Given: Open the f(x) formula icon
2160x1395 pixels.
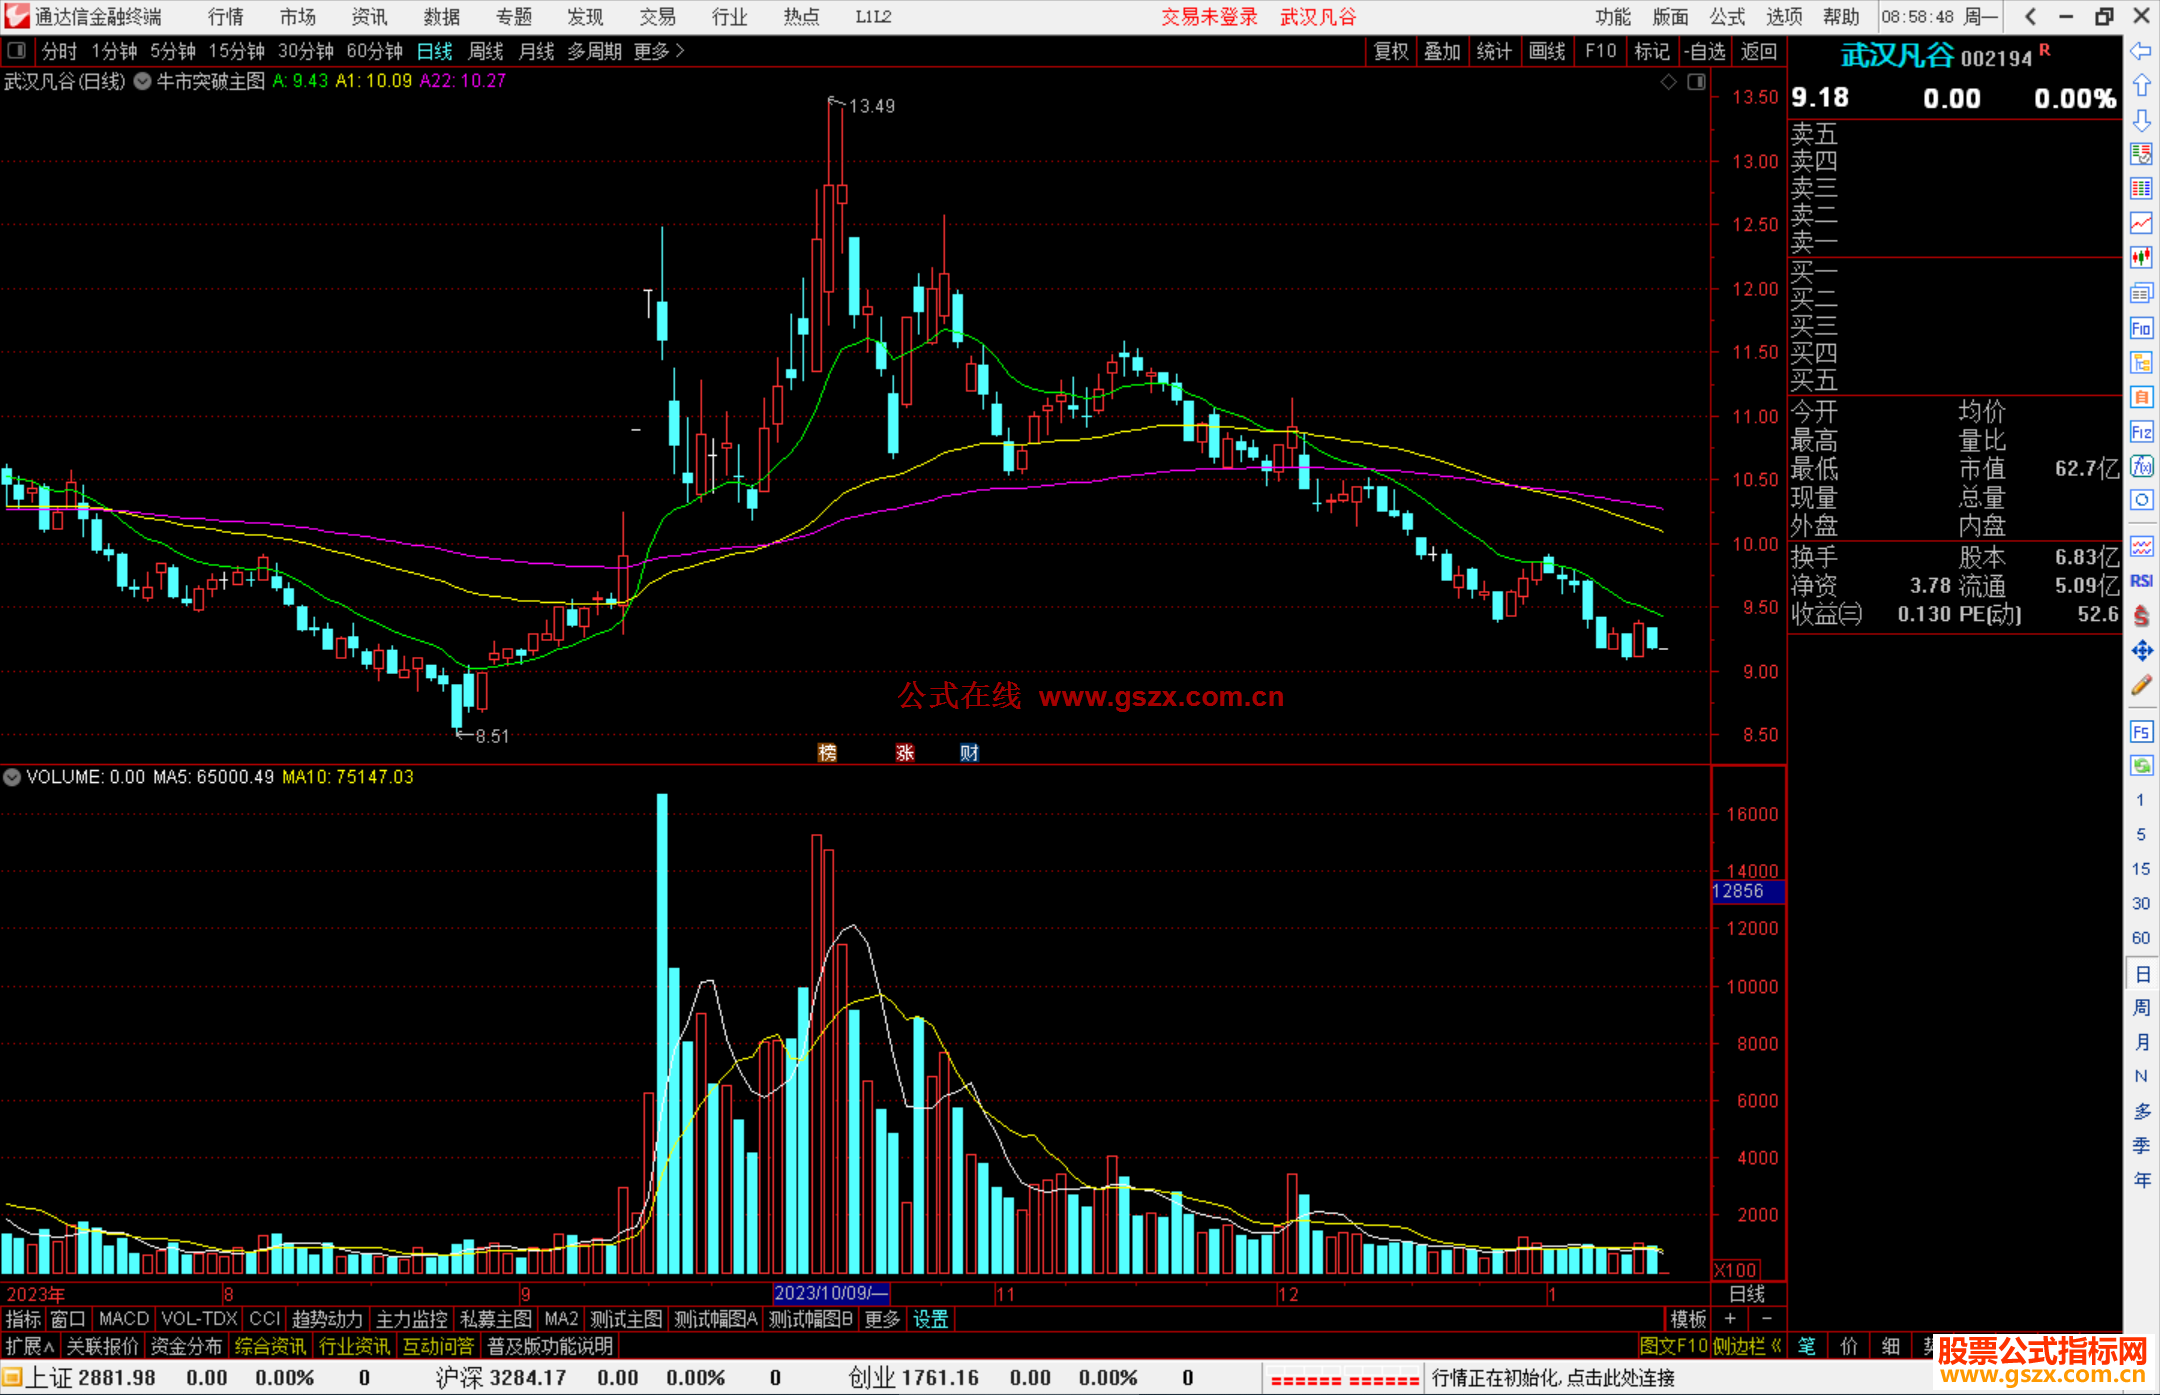Looking at the screenshot, I should (2141, 466).
